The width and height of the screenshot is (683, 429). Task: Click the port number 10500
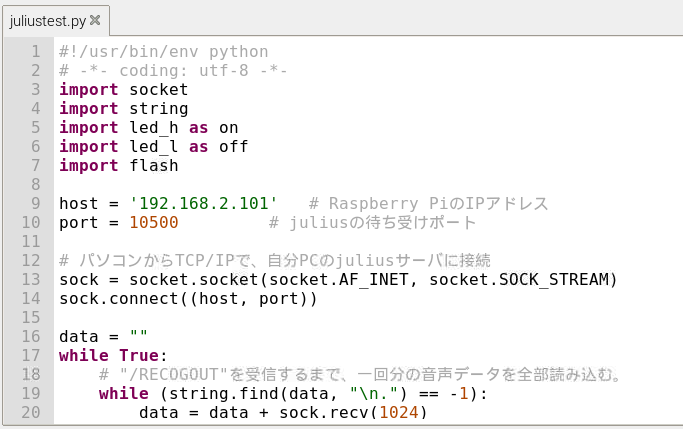point(154,223)
